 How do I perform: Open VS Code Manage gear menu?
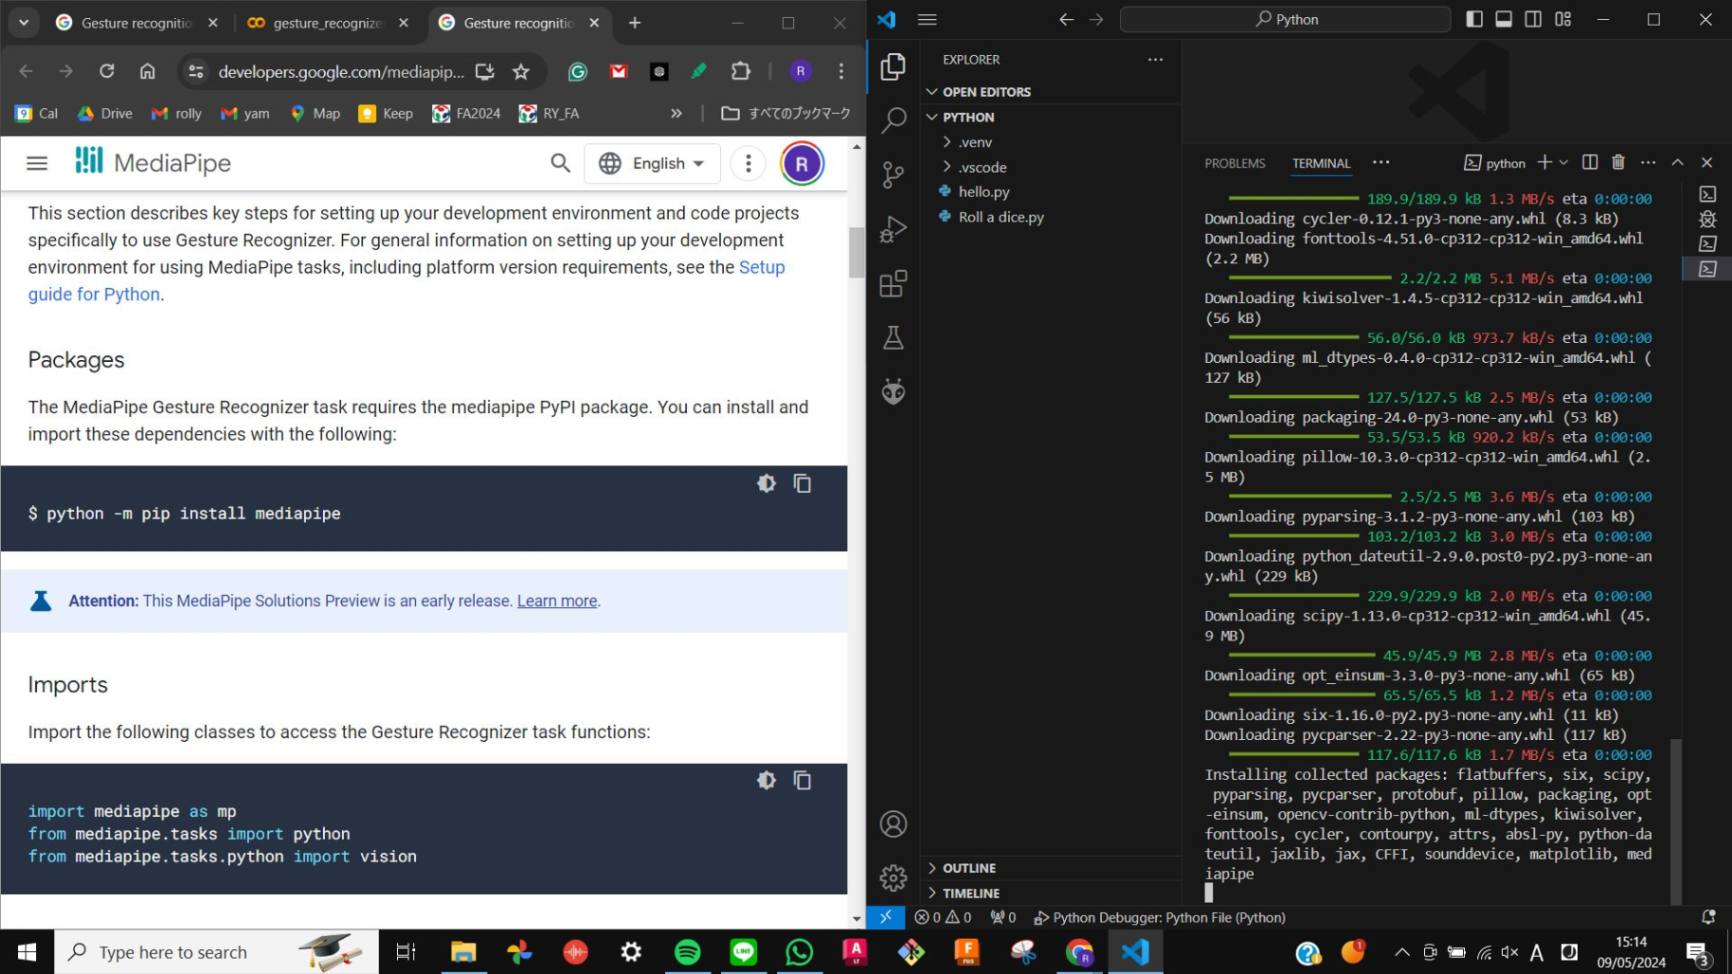pyautogui.click(x=893, y=878)
